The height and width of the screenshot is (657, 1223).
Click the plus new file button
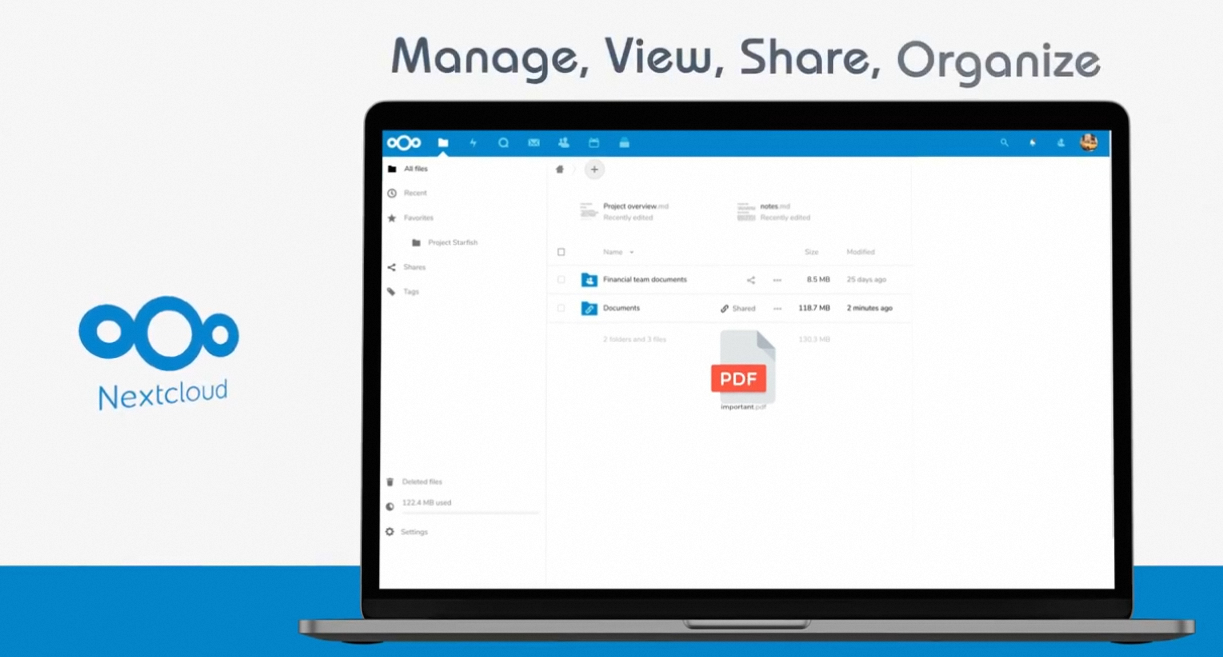tap(594, 170)
